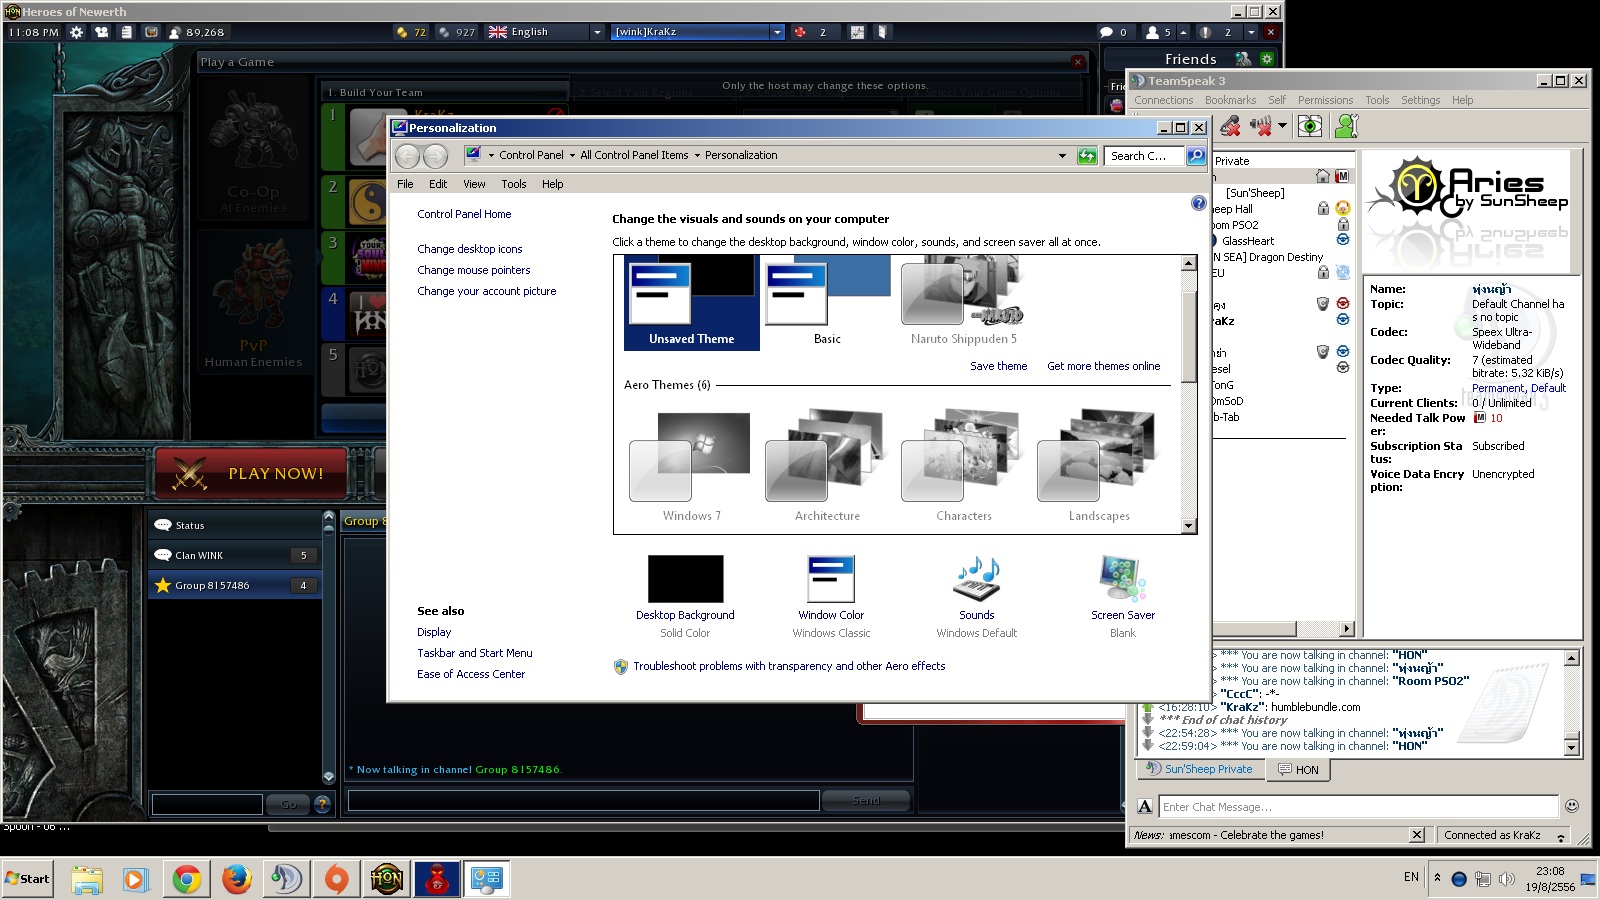Open Personalization help question mark
The image size is (1600, 900).
pos(1199,203)
